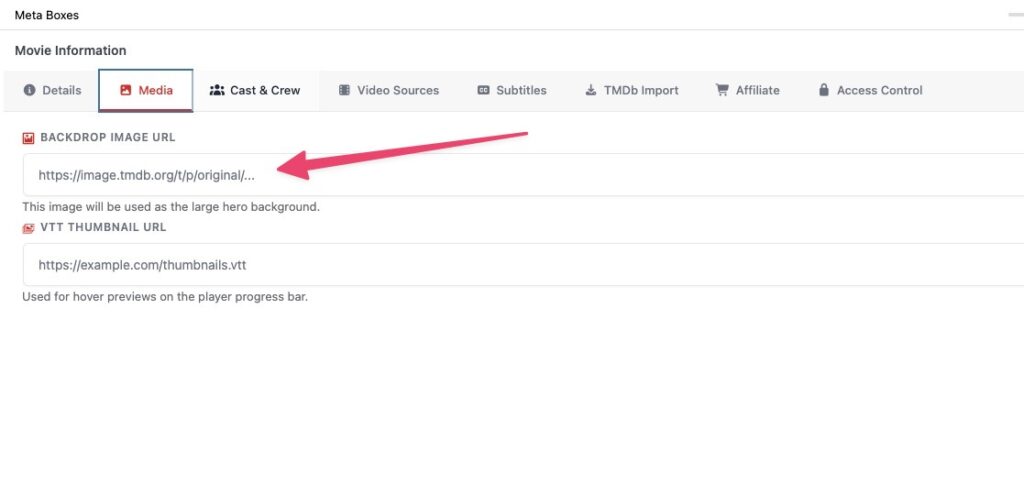The image size is (1024, 496).
Task: Click the shopping cart icon for Affiliate
Action: [x=722, y=90]
